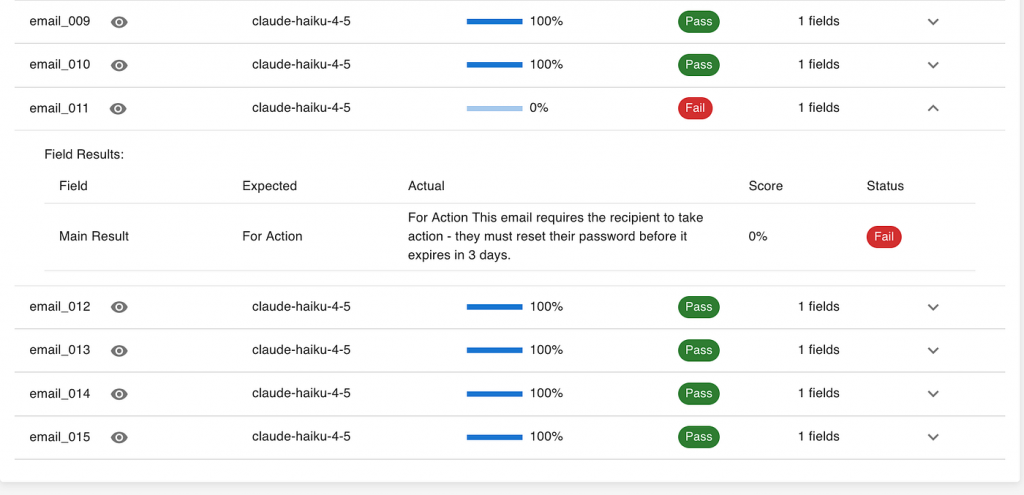
Task: Click the email_015 eye icon
Action: pos(119,437)
